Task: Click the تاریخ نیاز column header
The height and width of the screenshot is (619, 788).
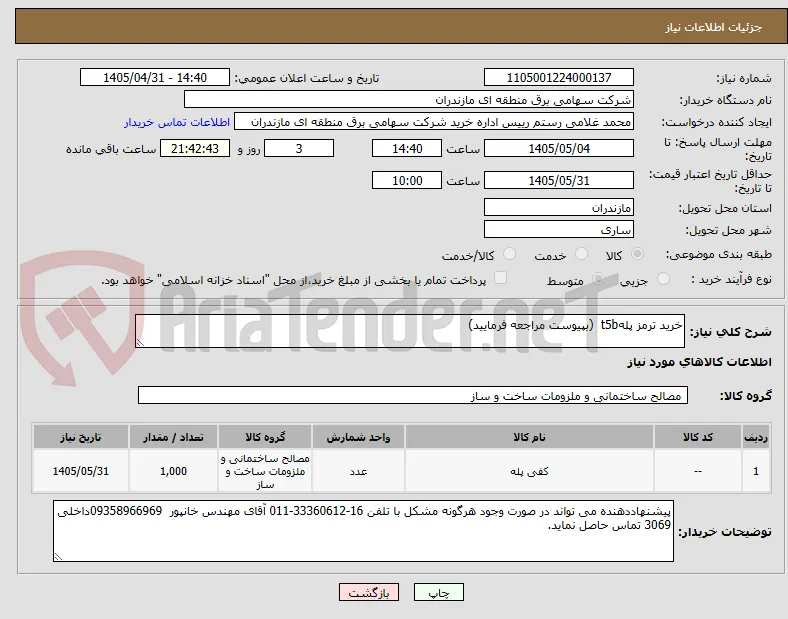Action: coord(80,437)
